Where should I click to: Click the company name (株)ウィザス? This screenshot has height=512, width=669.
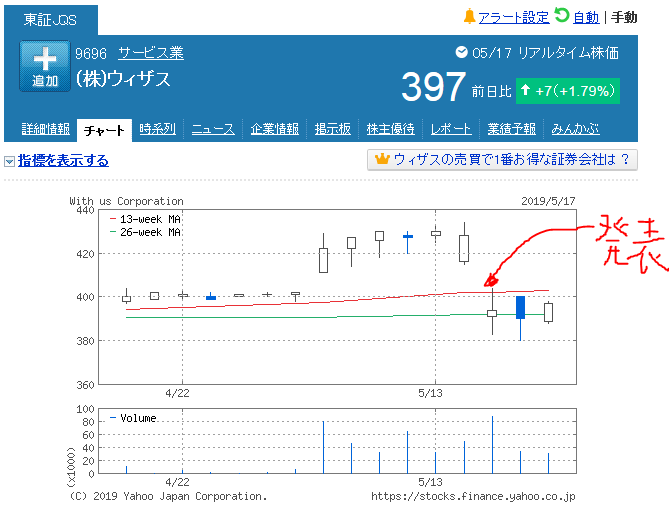(x=123, y=79)
